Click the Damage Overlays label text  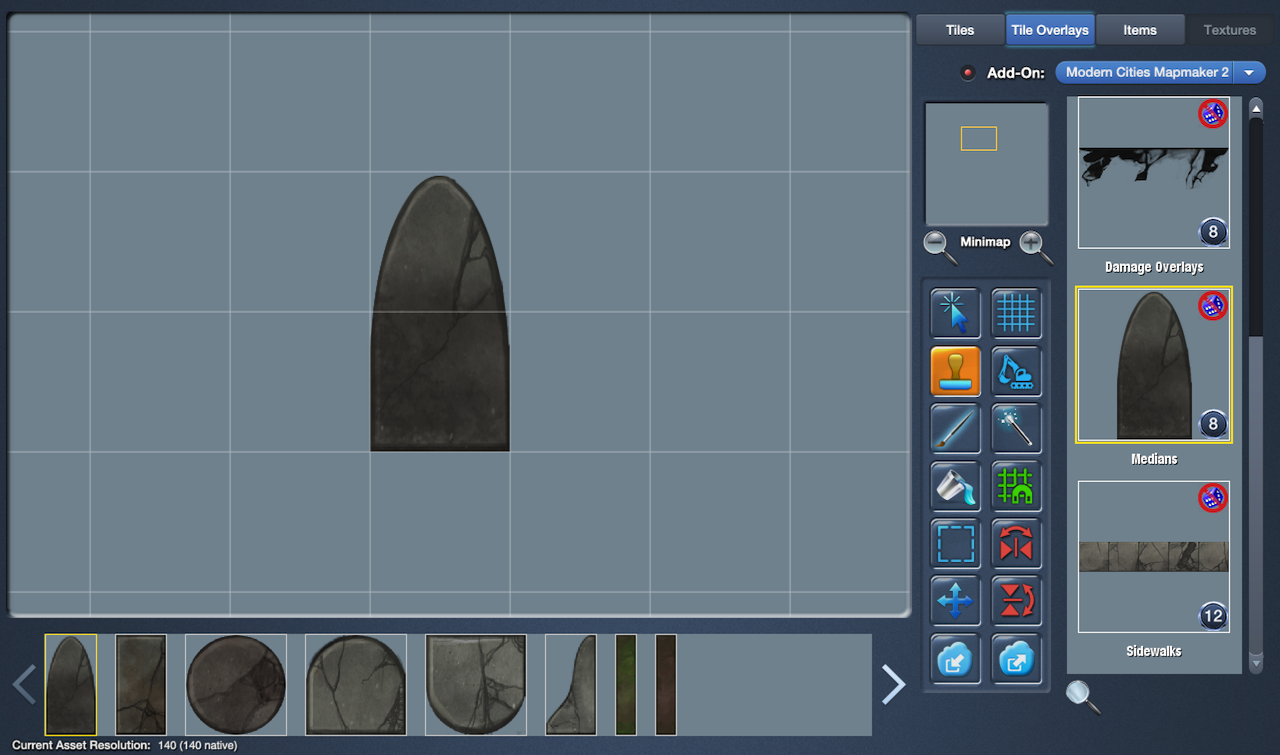[1154, 267]
